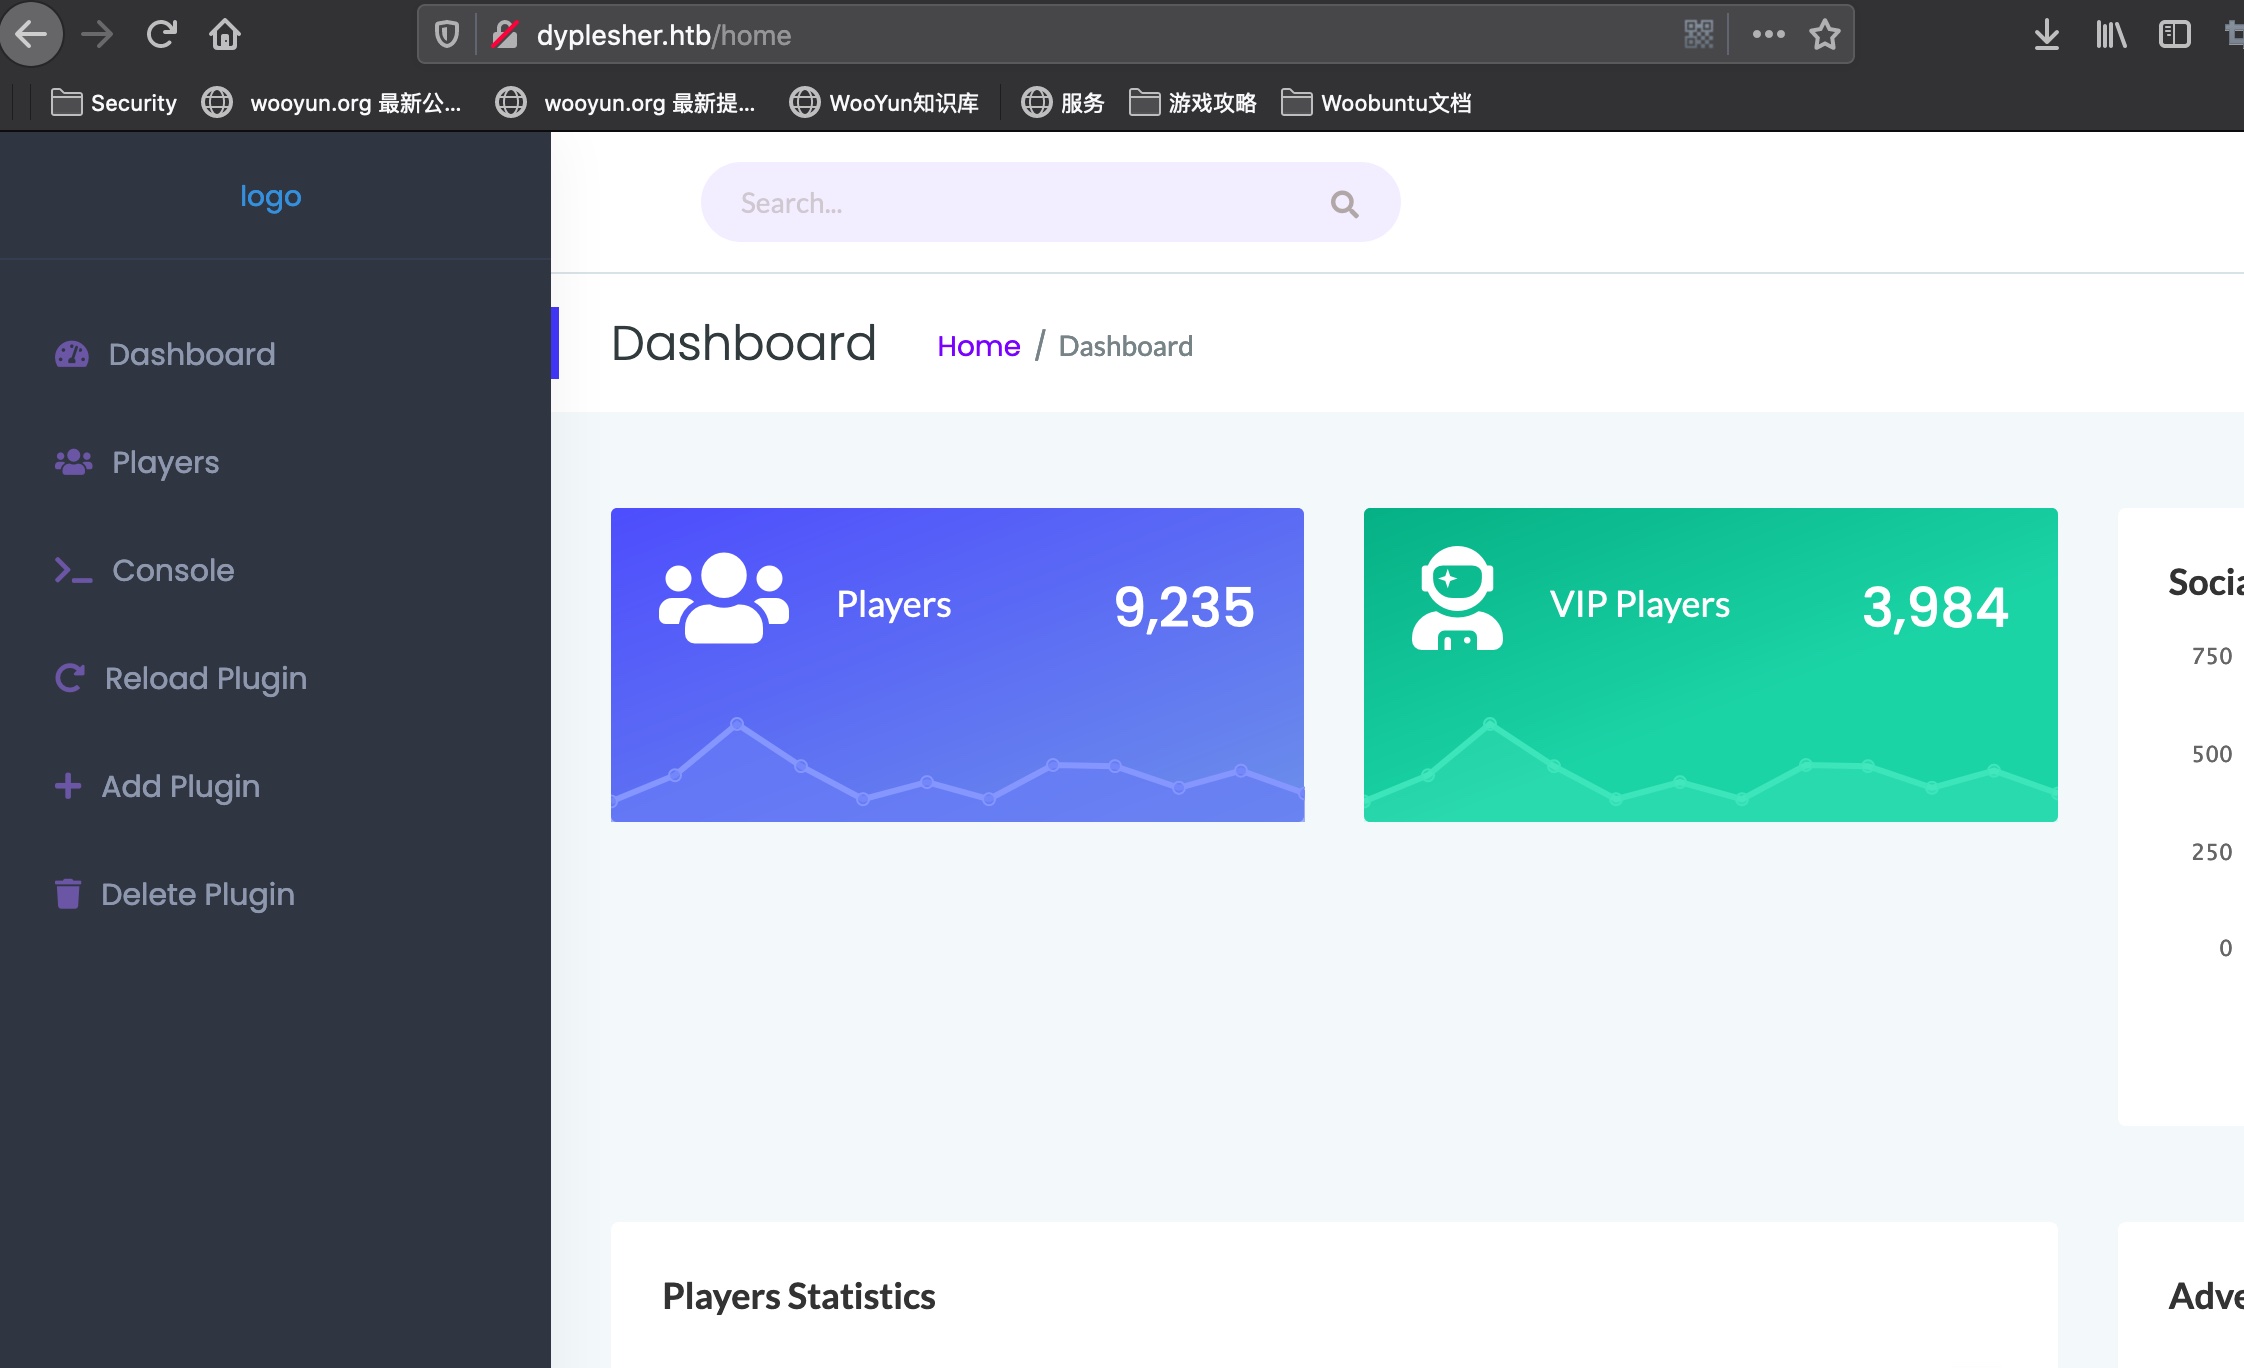Open the Security bookmarks folder

(x=114, y=103)
